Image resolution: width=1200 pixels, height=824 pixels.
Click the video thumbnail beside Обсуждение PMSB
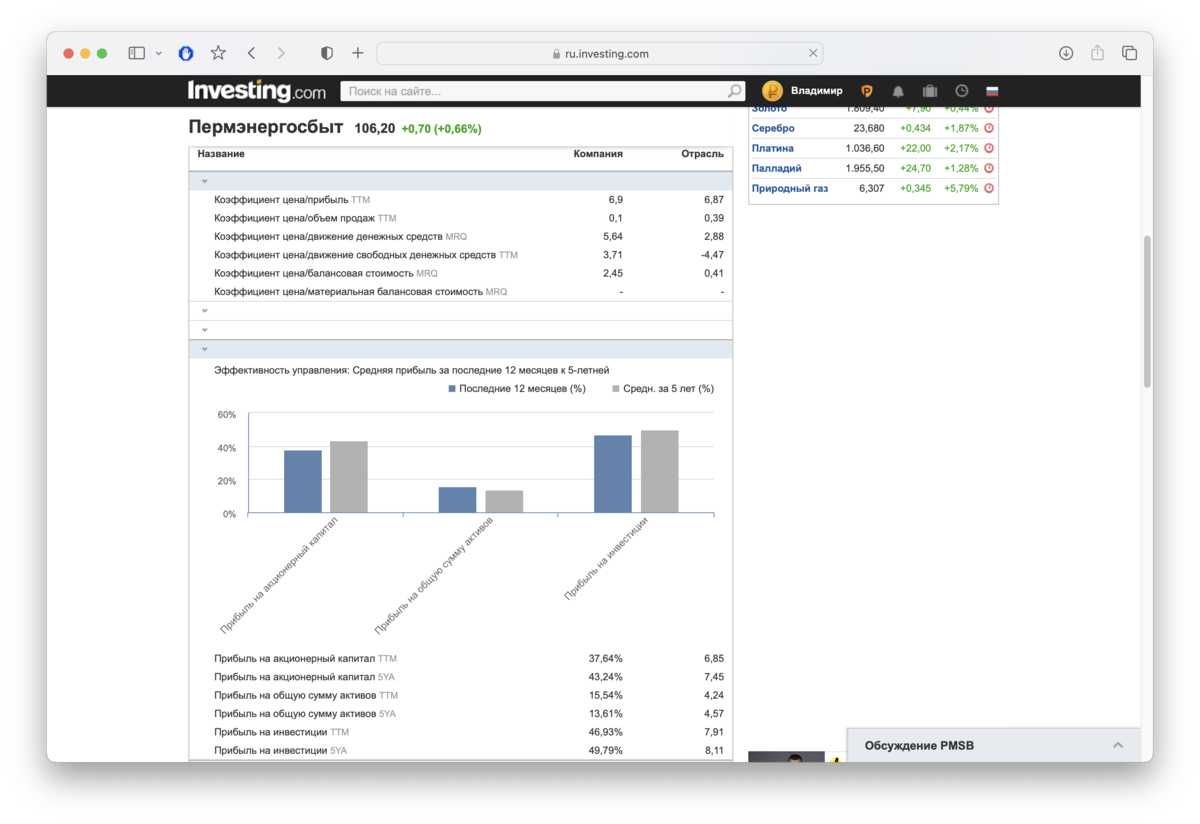[786, 757]
